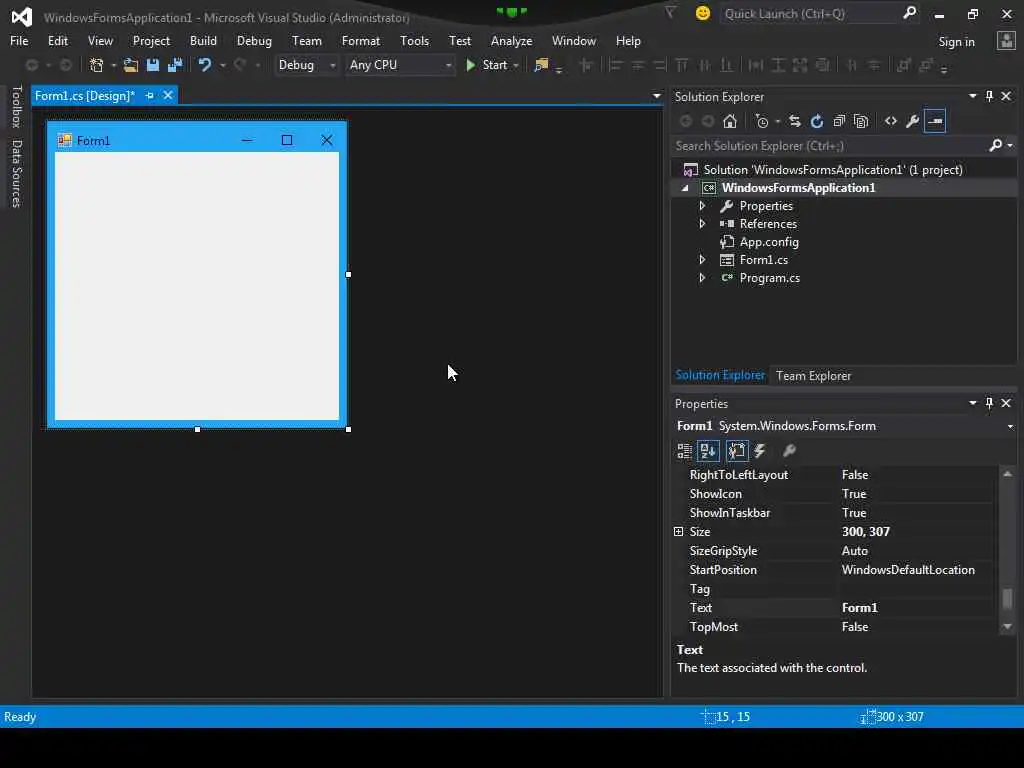Viewport: 1024px width, 768px height.
Task: Click the Properties scrollbar up arrow
Action: [1007, 474]
